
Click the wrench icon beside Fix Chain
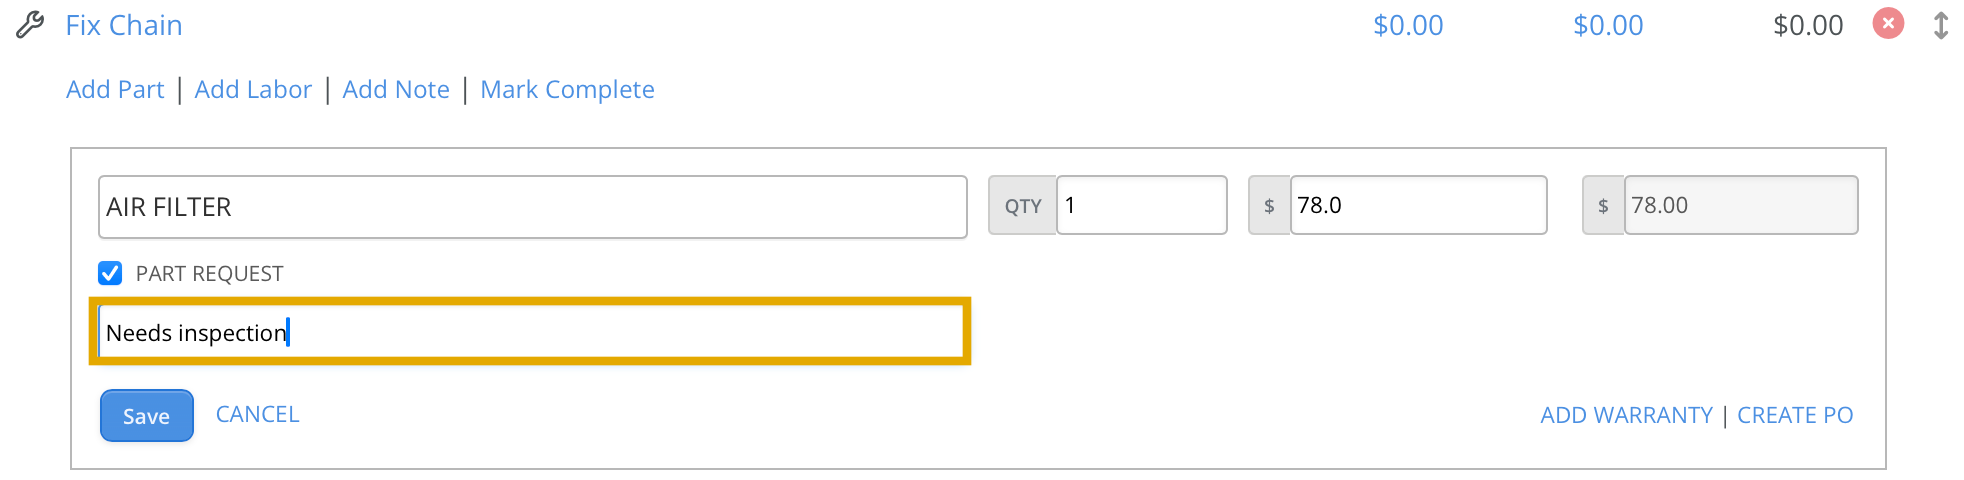click(30, 25)
